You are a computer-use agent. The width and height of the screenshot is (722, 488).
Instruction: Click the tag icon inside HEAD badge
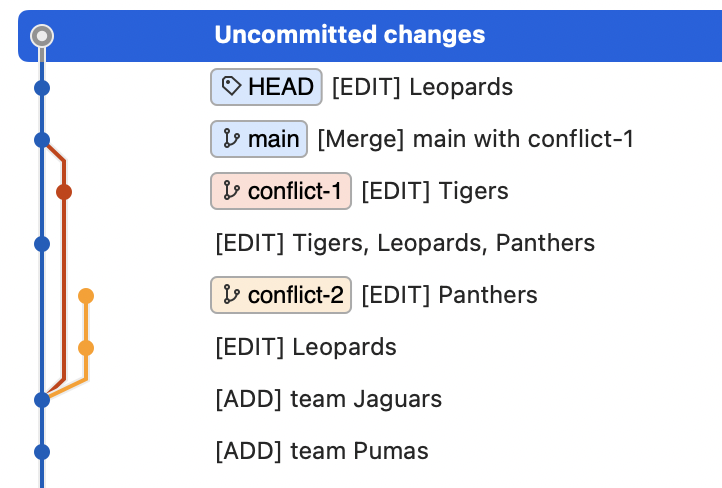click(231, 86)
